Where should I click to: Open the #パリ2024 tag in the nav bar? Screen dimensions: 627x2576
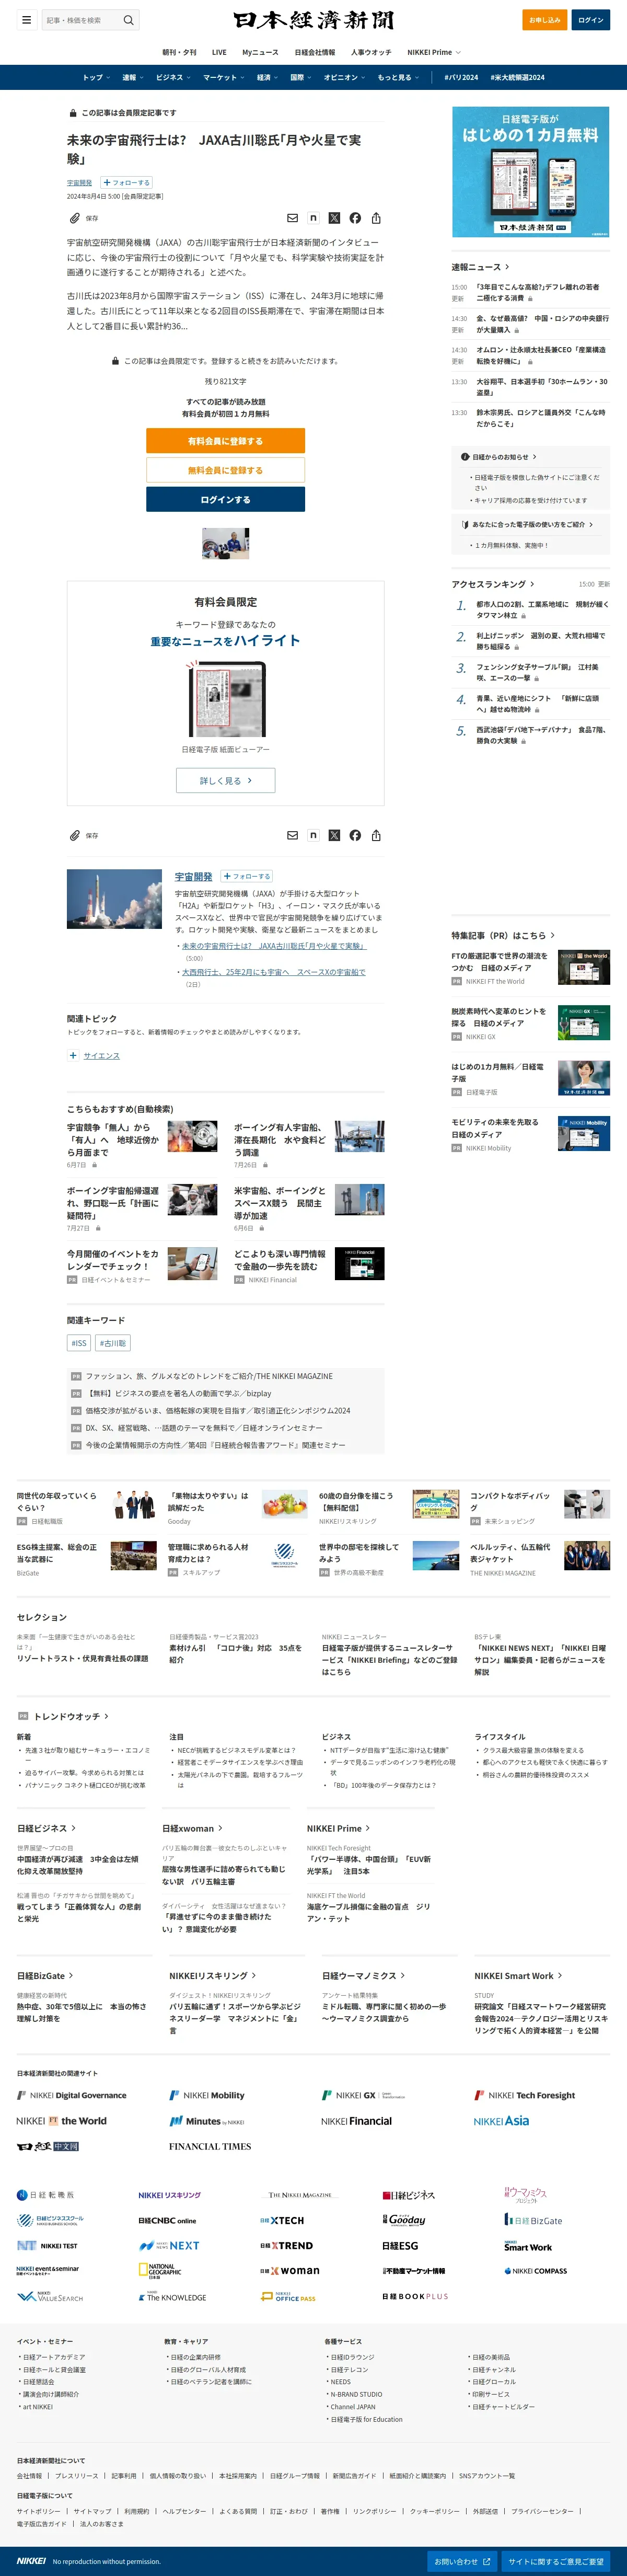[x=461, y=77]
